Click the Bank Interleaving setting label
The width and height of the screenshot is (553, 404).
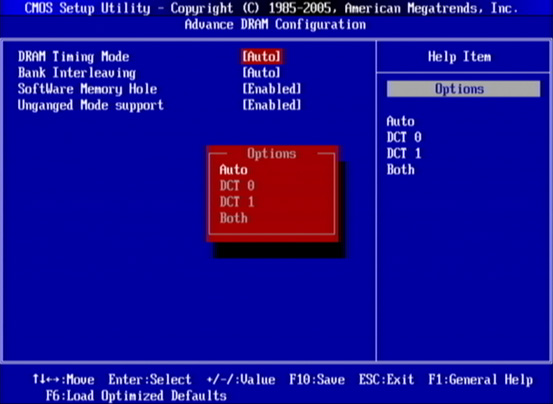(x=77, y=73)
